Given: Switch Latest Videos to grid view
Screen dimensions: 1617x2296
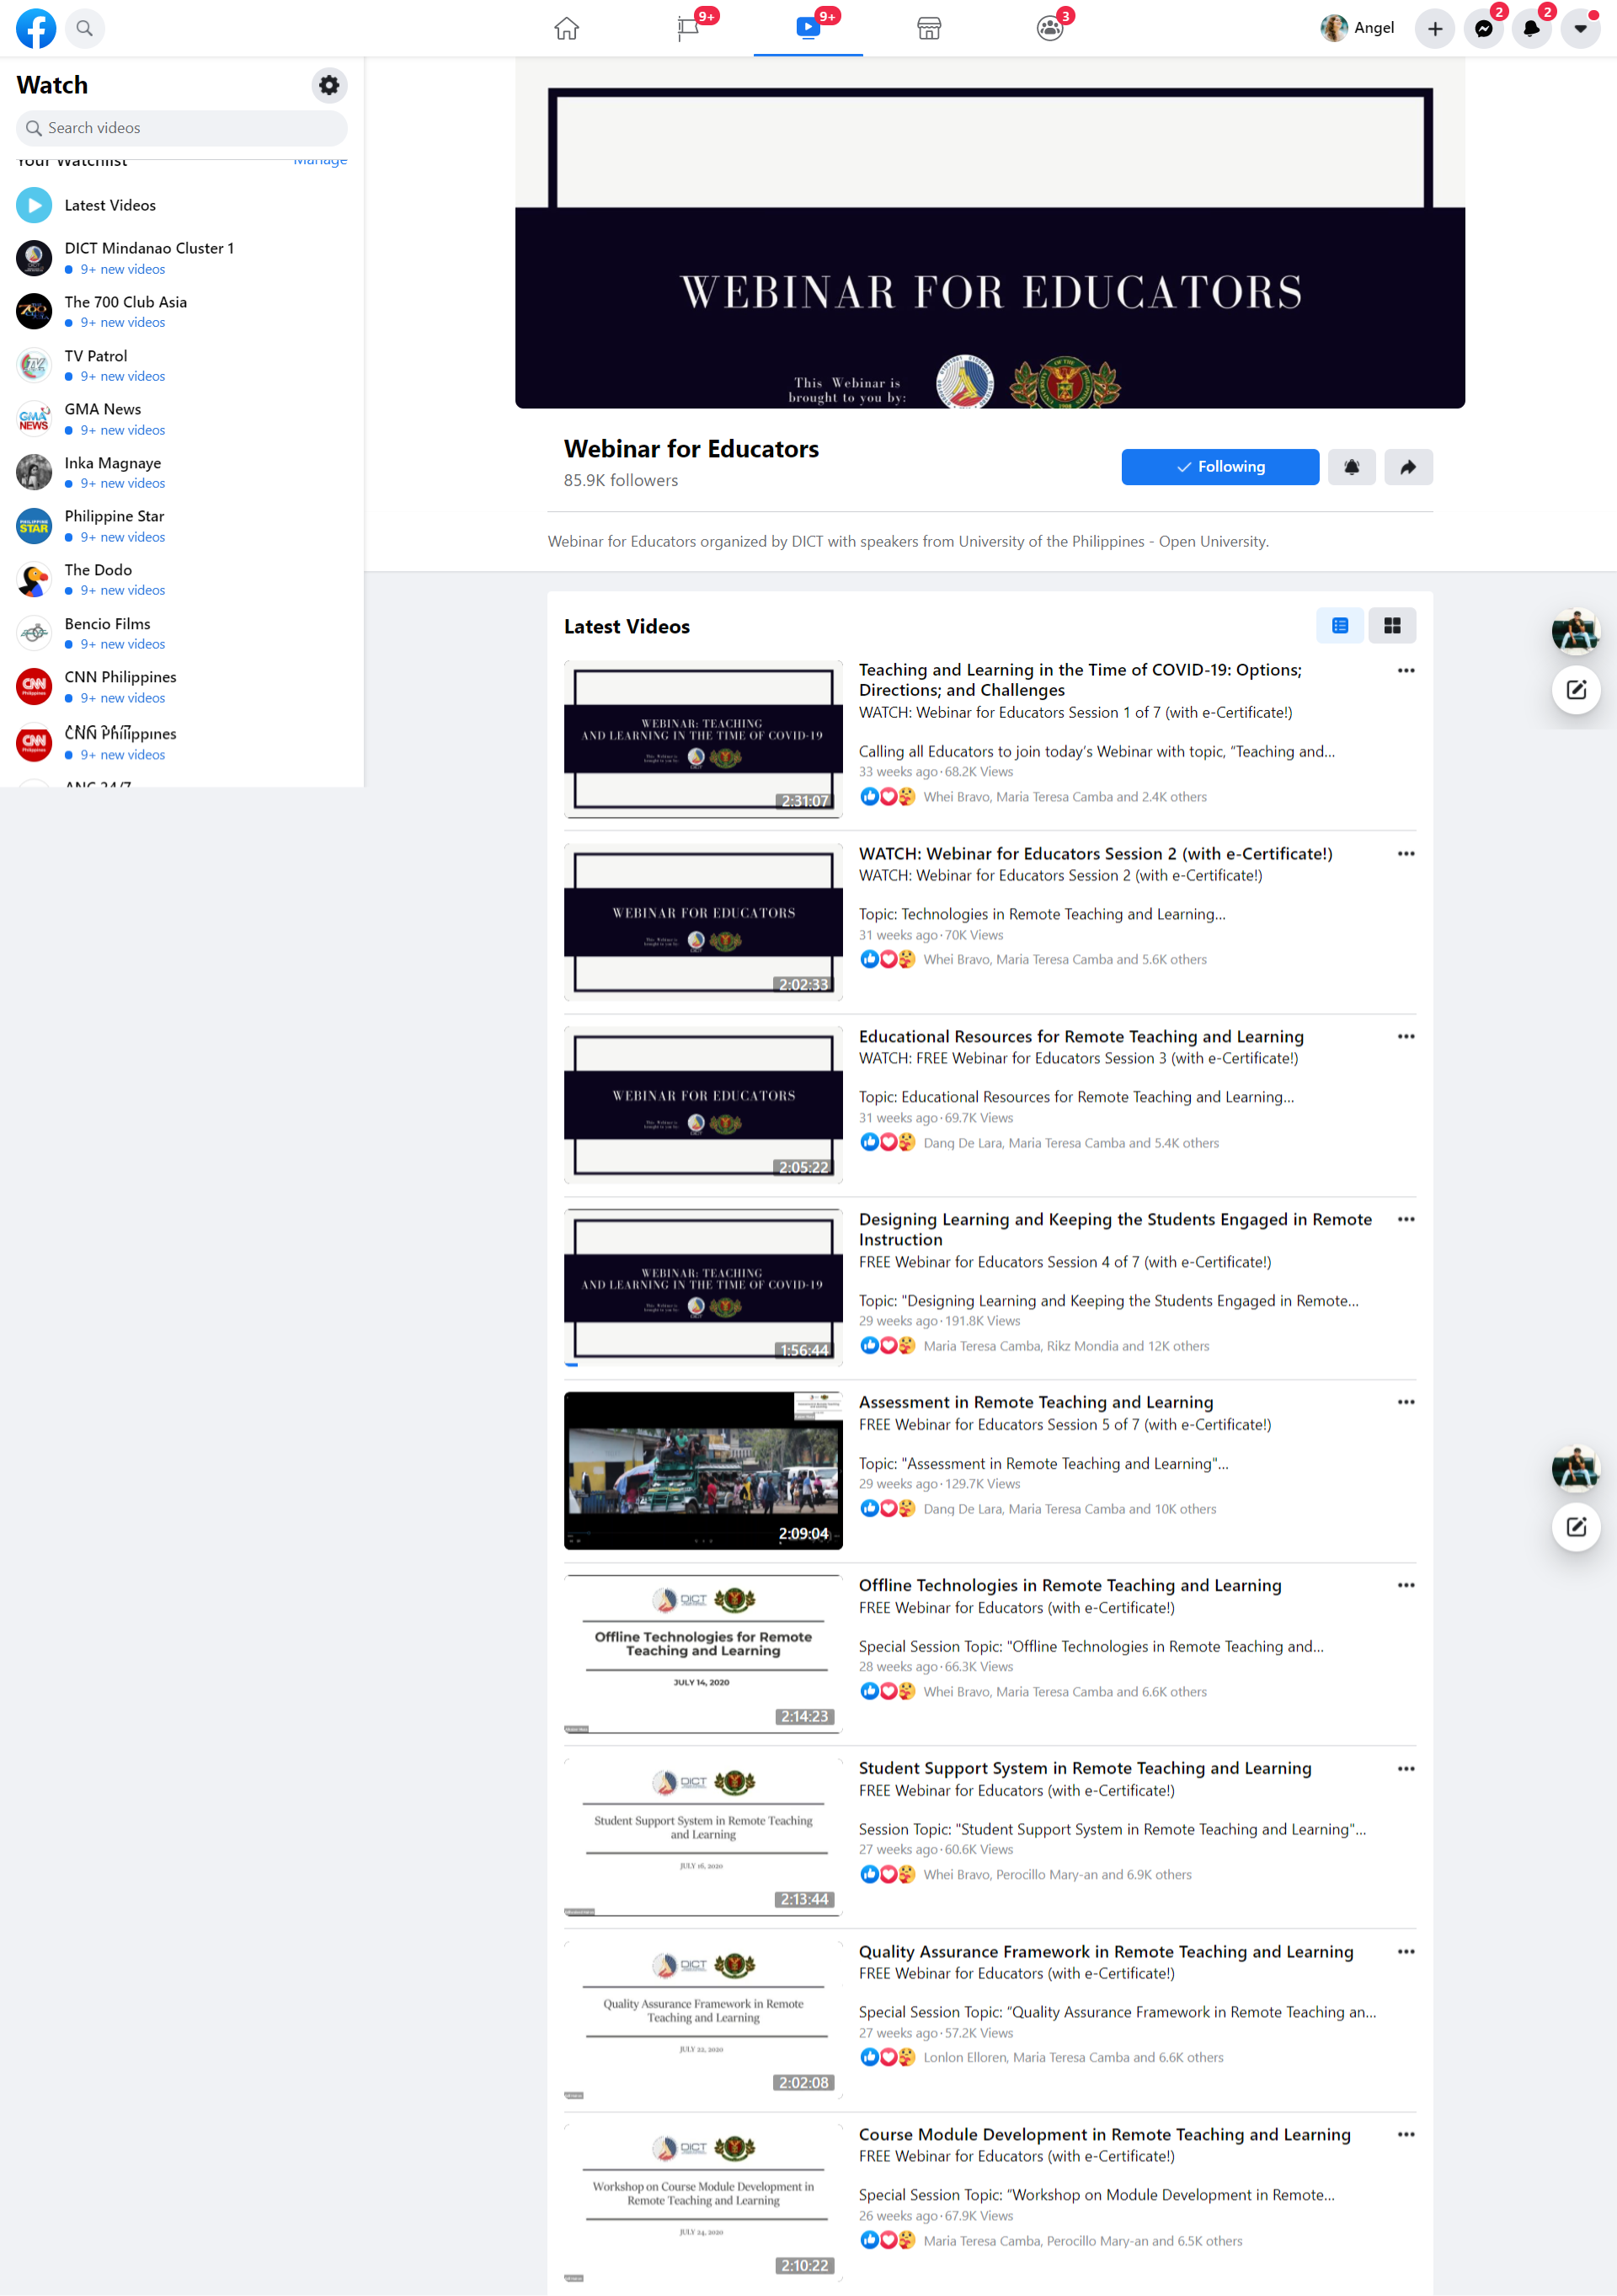Looking at the screenshot, I should [x=1391, y=626].
